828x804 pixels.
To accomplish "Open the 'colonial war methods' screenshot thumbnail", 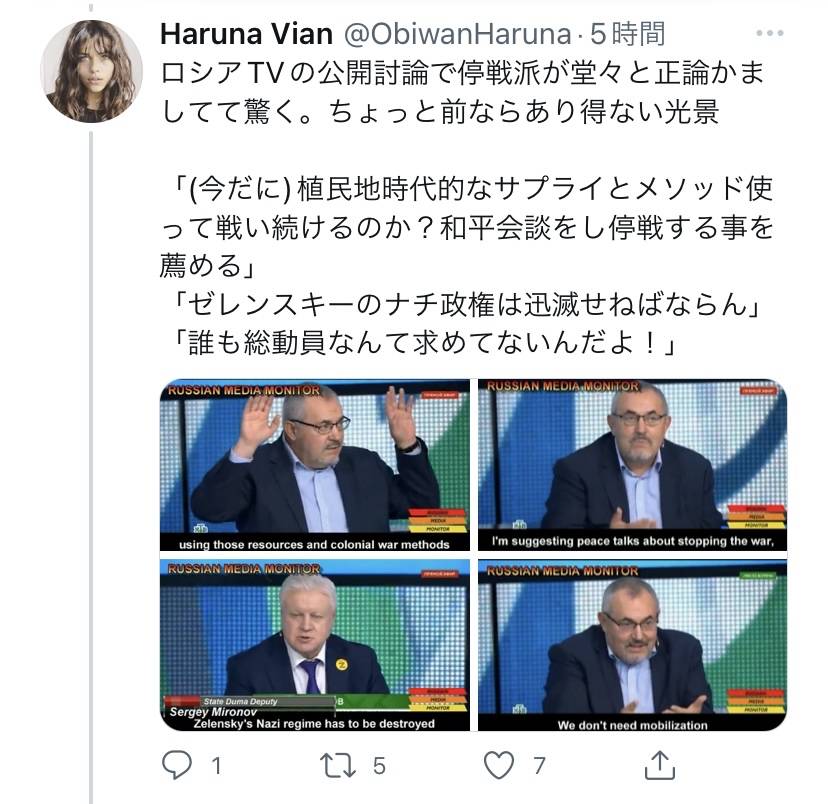I will 315,465.
